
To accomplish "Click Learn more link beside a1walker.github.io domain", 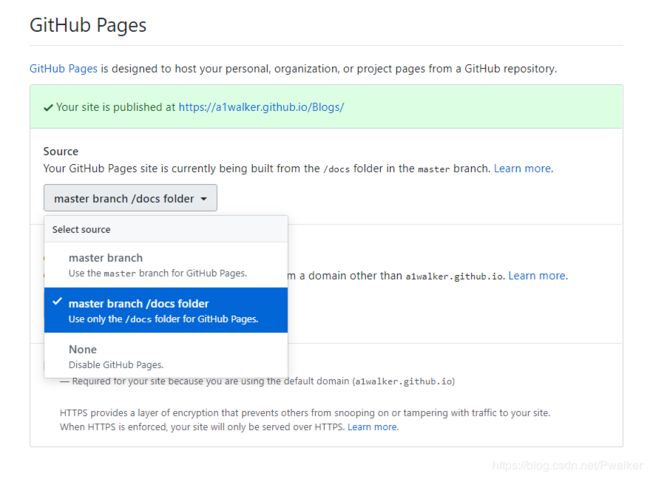I will click(x=538, y=276).
